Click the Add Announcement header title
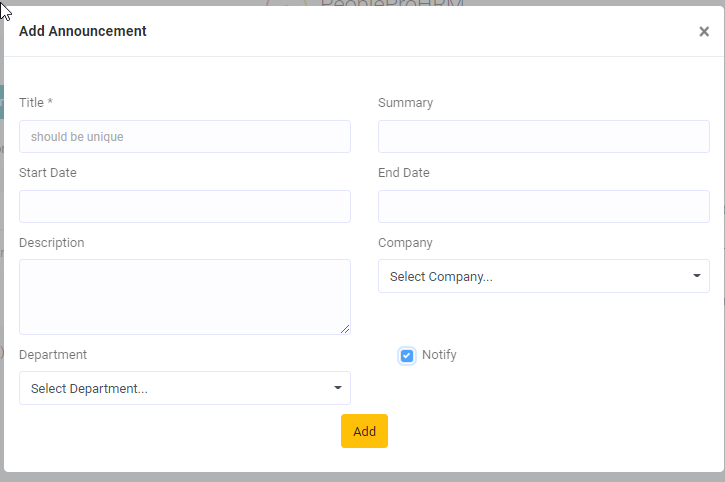This screenshot has height=482, width=725. click(83, 31)
